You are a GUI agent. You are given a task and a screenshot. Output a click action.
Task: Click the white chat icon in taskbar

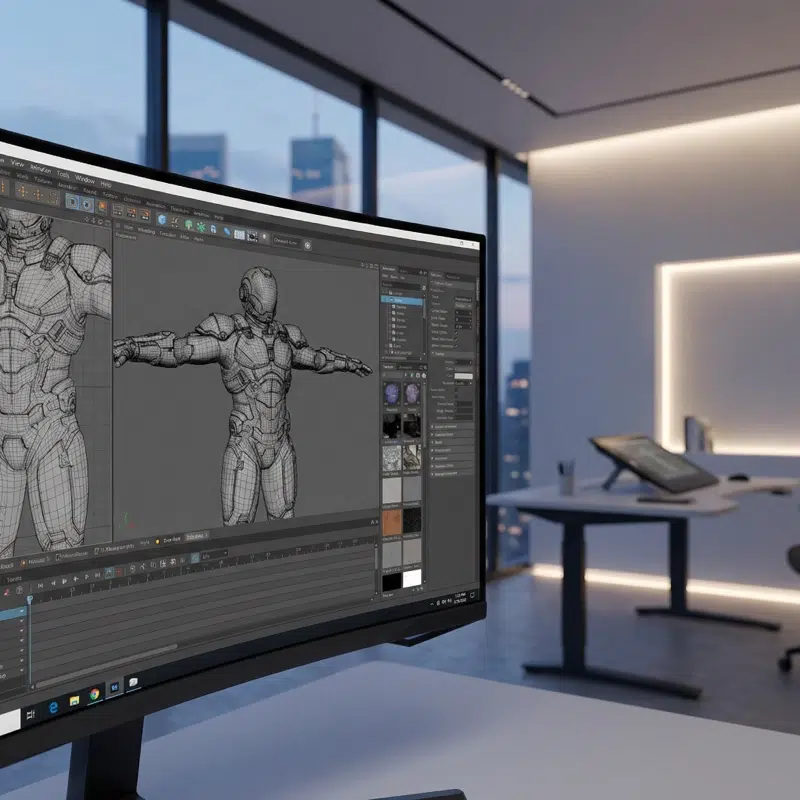(x=133, y=682)
